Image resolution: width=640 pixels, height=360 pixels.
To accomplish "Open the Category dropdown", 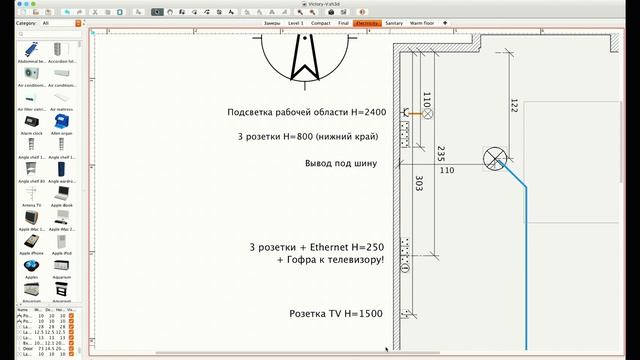I will click(61, 23).
